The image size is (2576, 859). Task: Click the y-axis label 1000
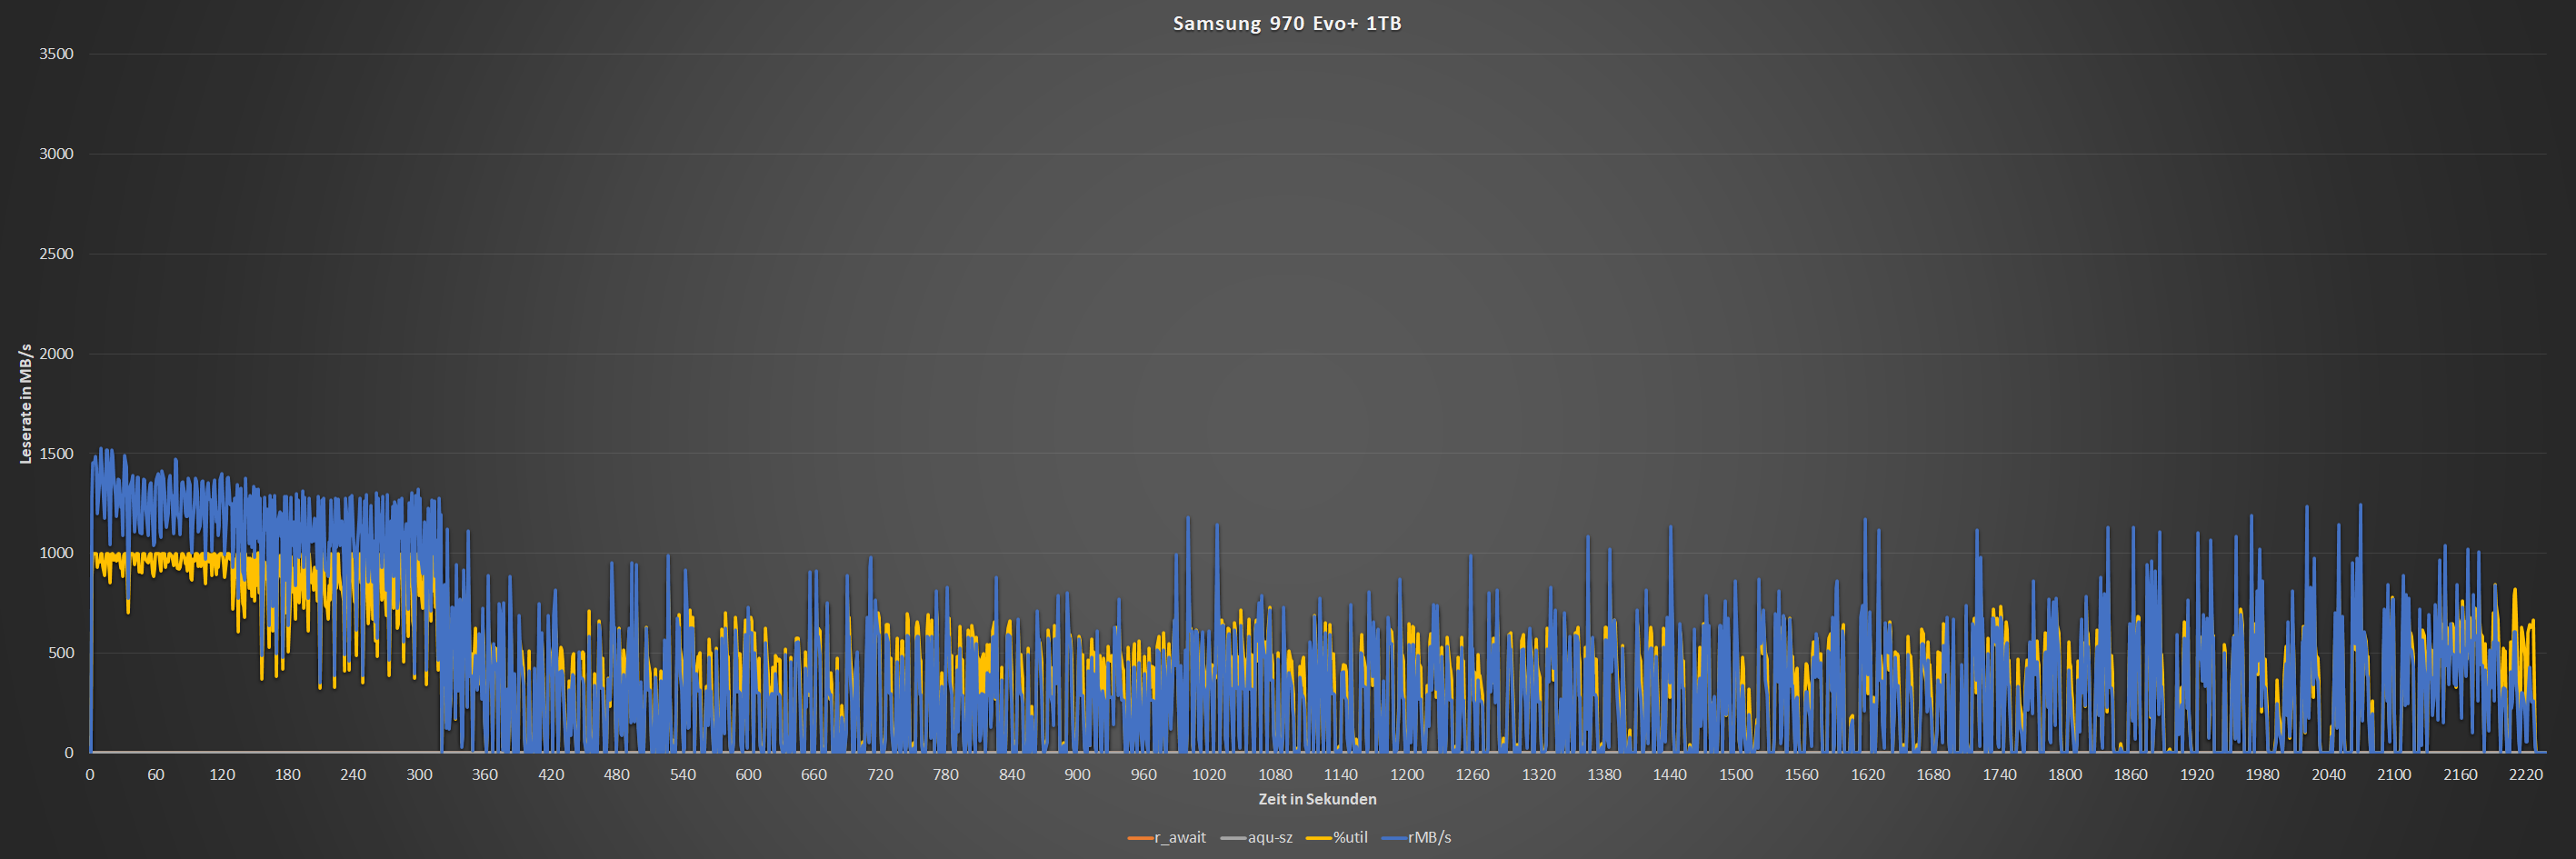click(x=56, y=553)
